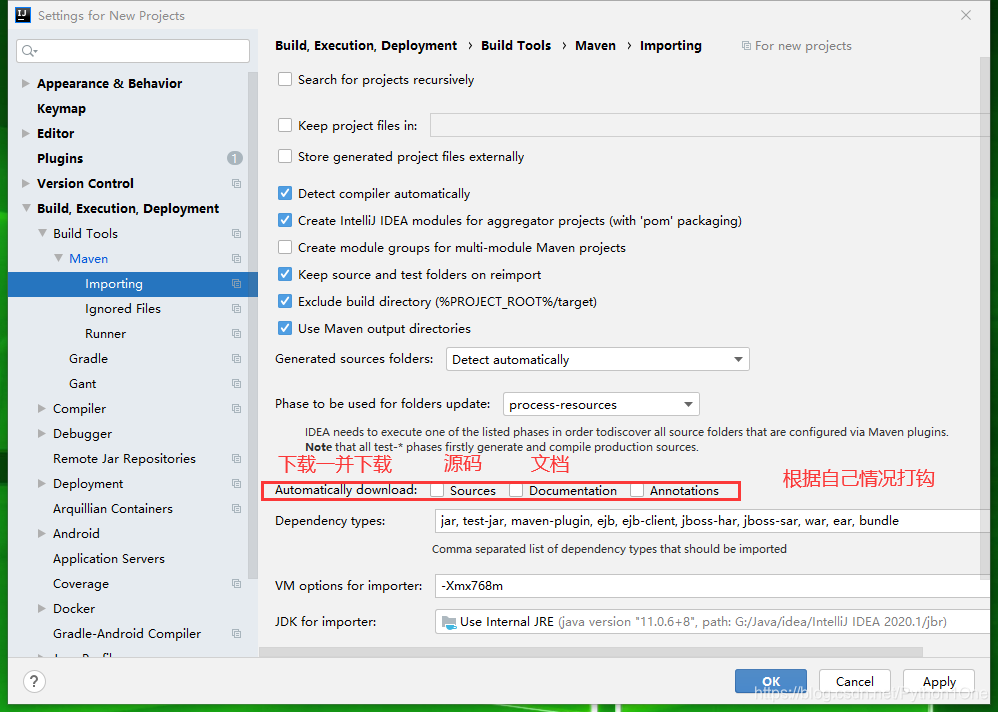Click the Apply button
Image resolution: width=998 pixels, height=712 pixels.
point(939,681)
